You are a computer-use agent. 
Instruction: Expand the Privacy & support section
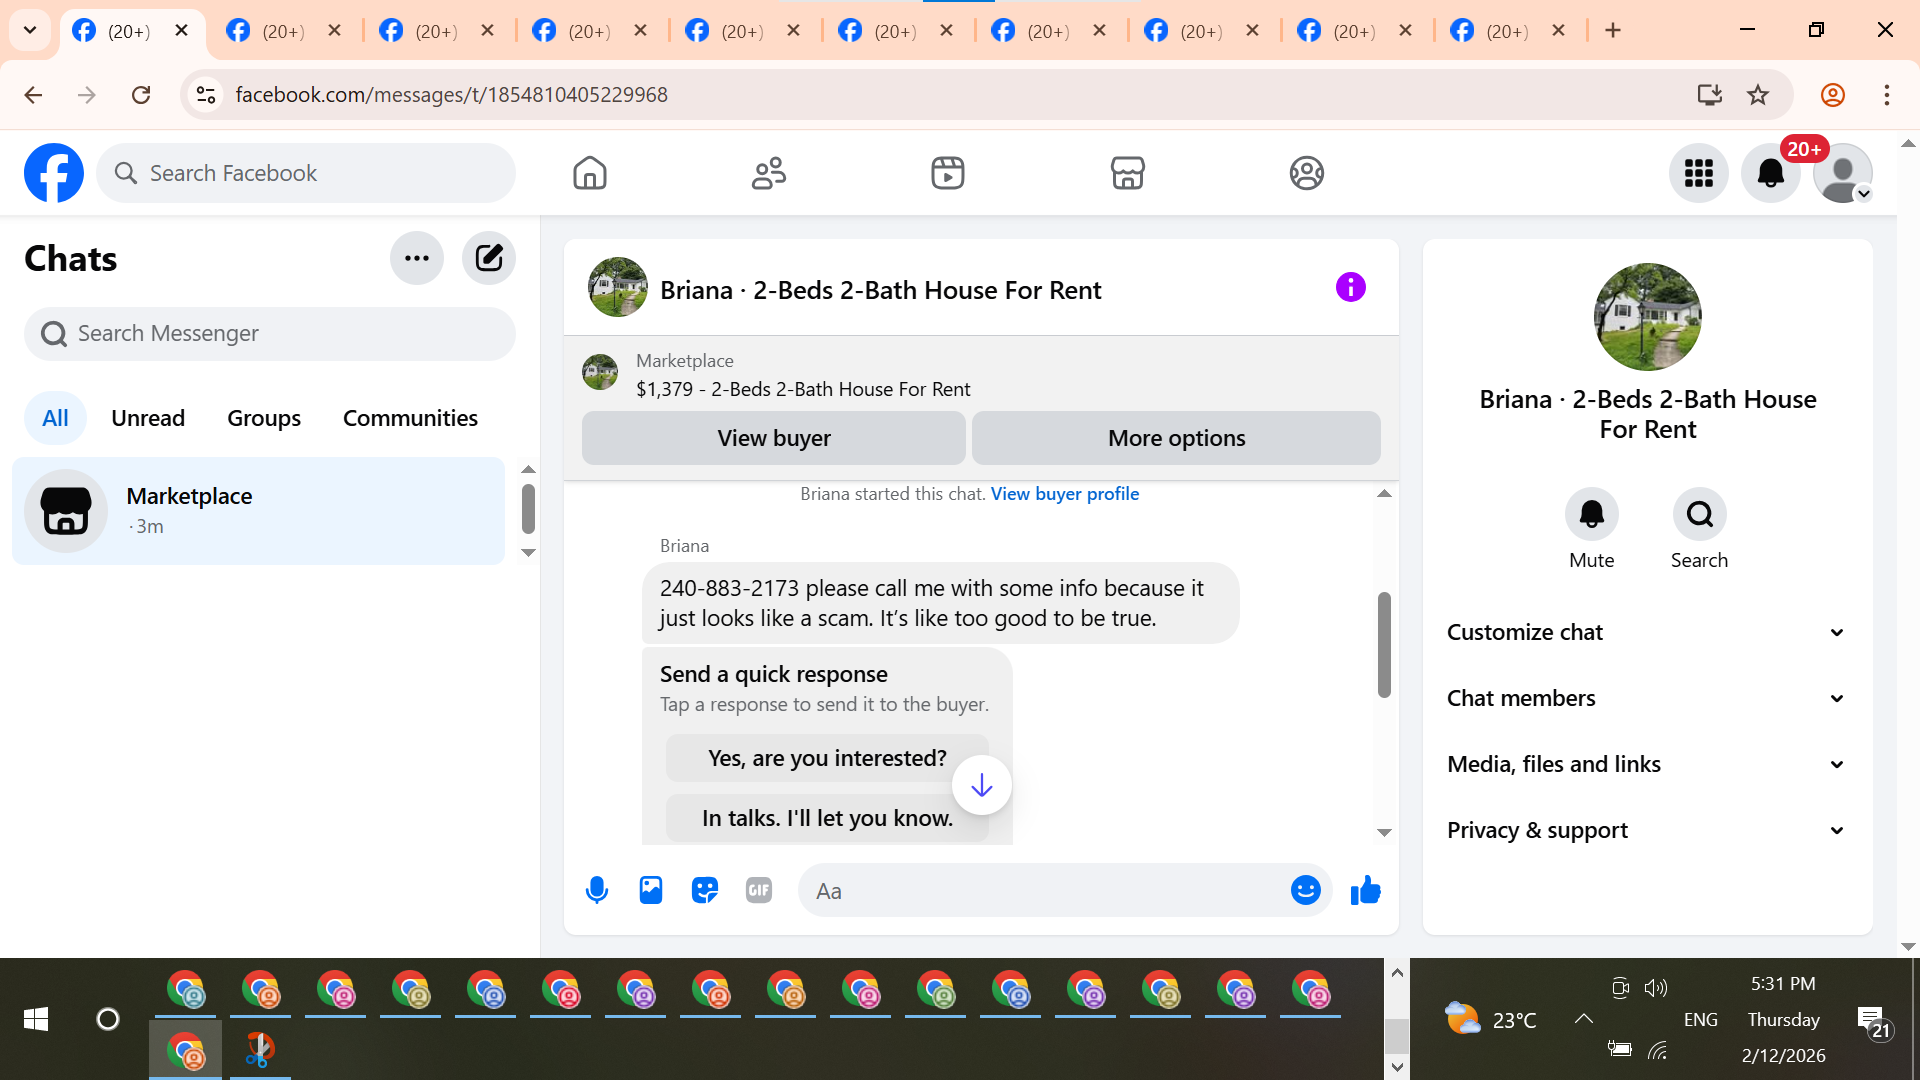[x=1647, y=830]
